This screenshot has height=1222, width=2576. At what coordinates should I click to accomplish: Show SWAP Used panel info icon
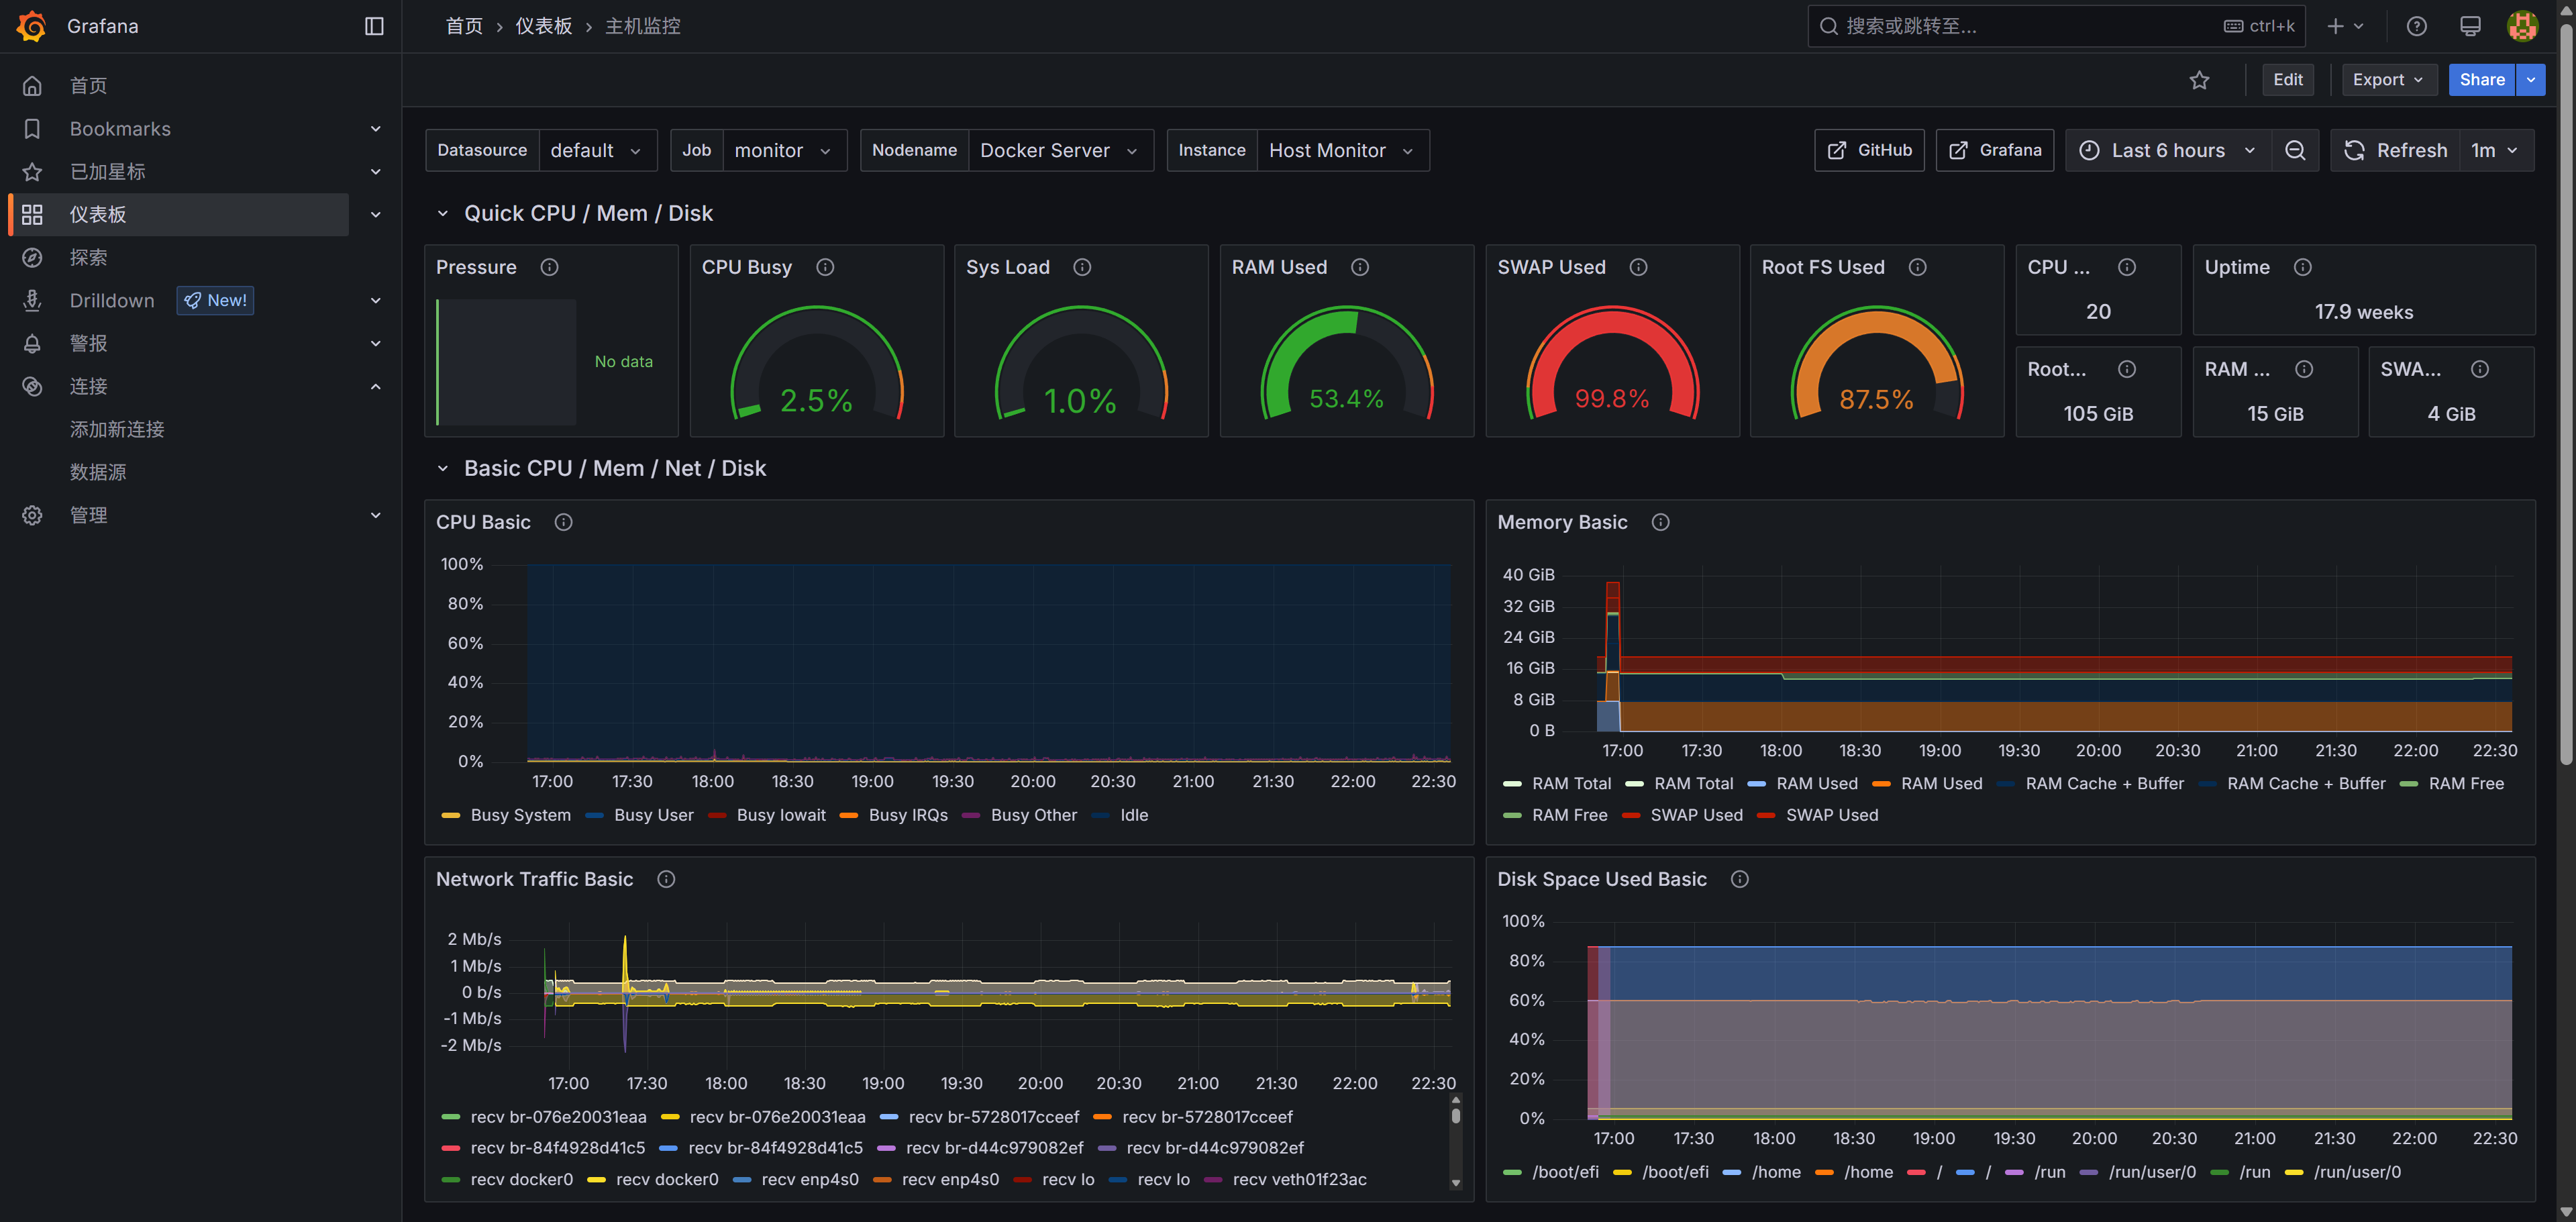(x=1638, y=267)
